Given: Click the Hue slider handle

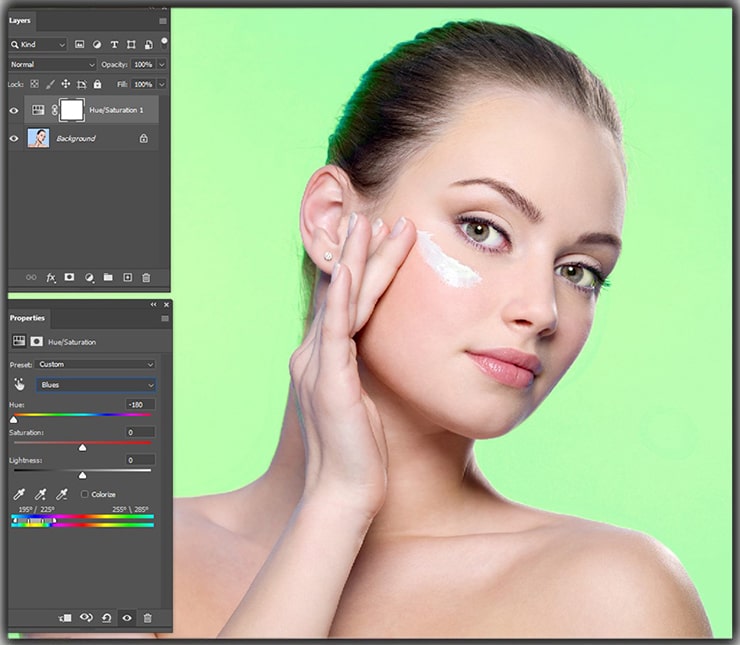Looking at the screenshot, I should coord(14,419).
